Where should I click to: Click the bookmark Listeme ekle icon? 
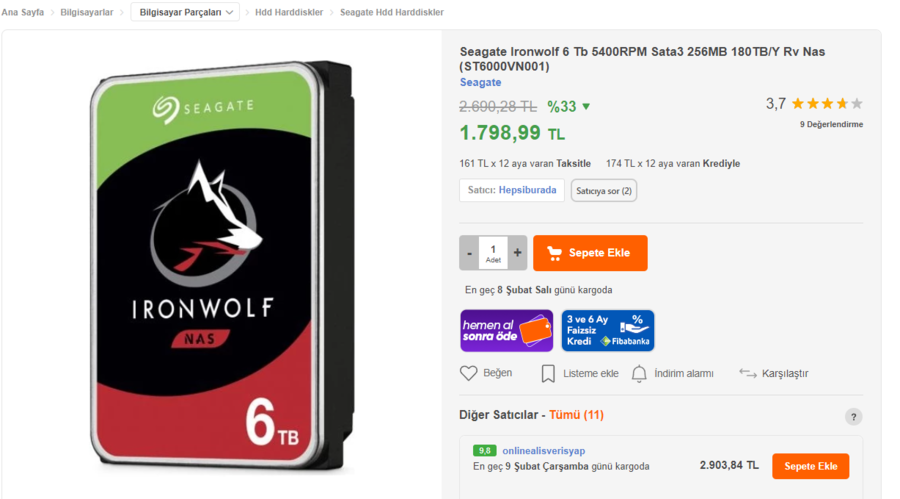[x=548, y=373]
